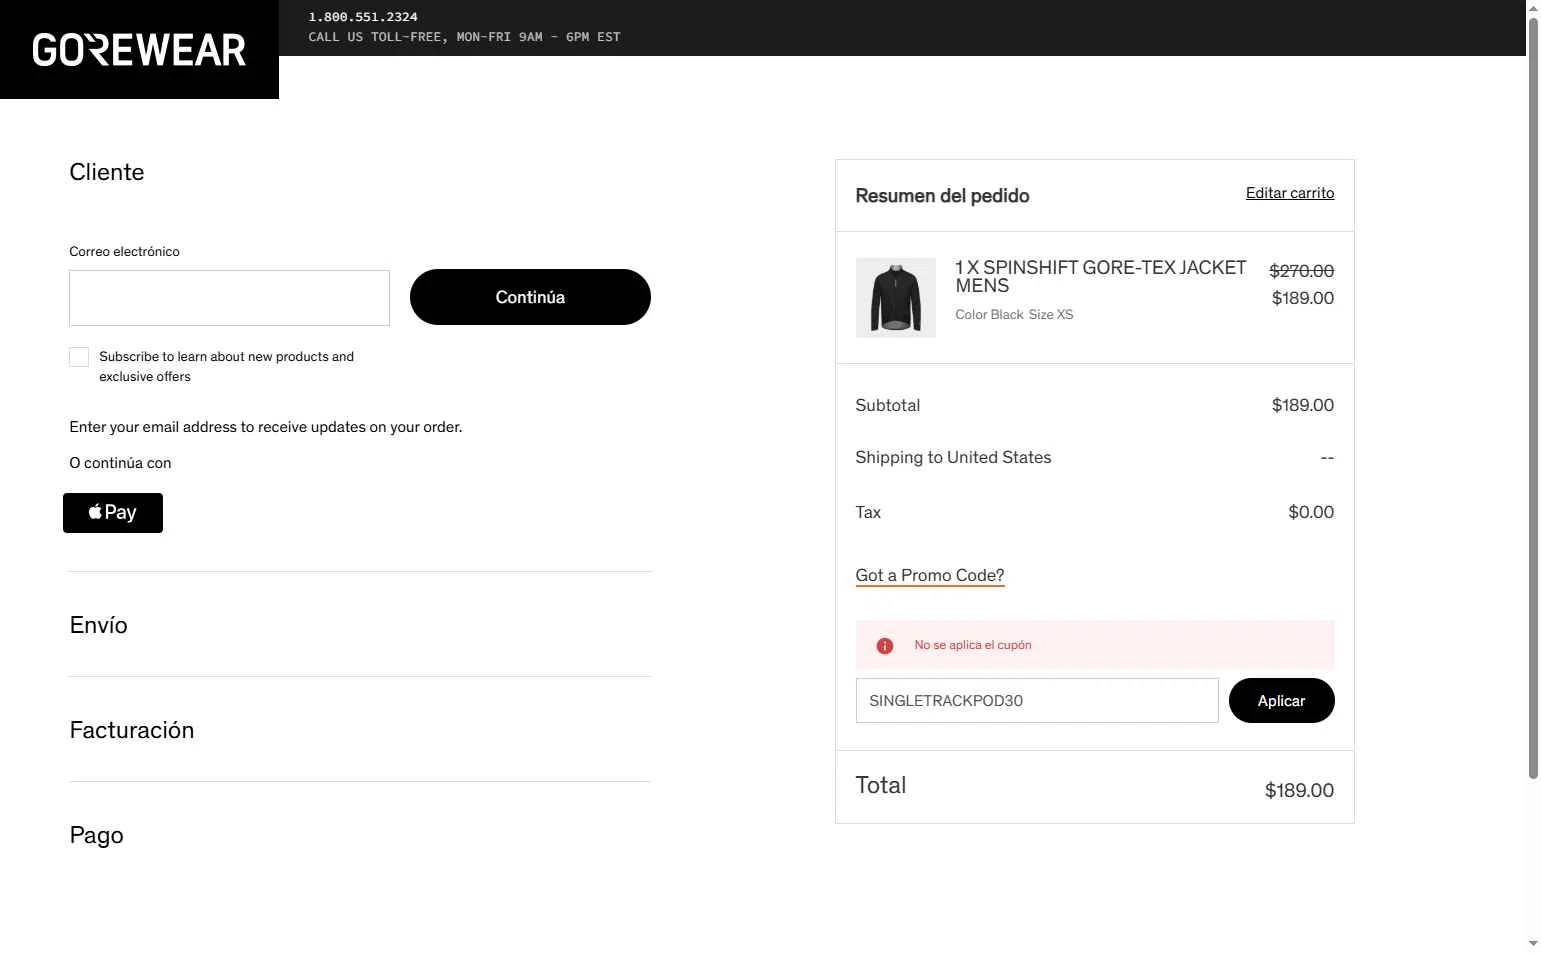This screenshot has height=953, width=1541.
Task: Click the No se aplica el cupón message
Action: pos(973,645)
